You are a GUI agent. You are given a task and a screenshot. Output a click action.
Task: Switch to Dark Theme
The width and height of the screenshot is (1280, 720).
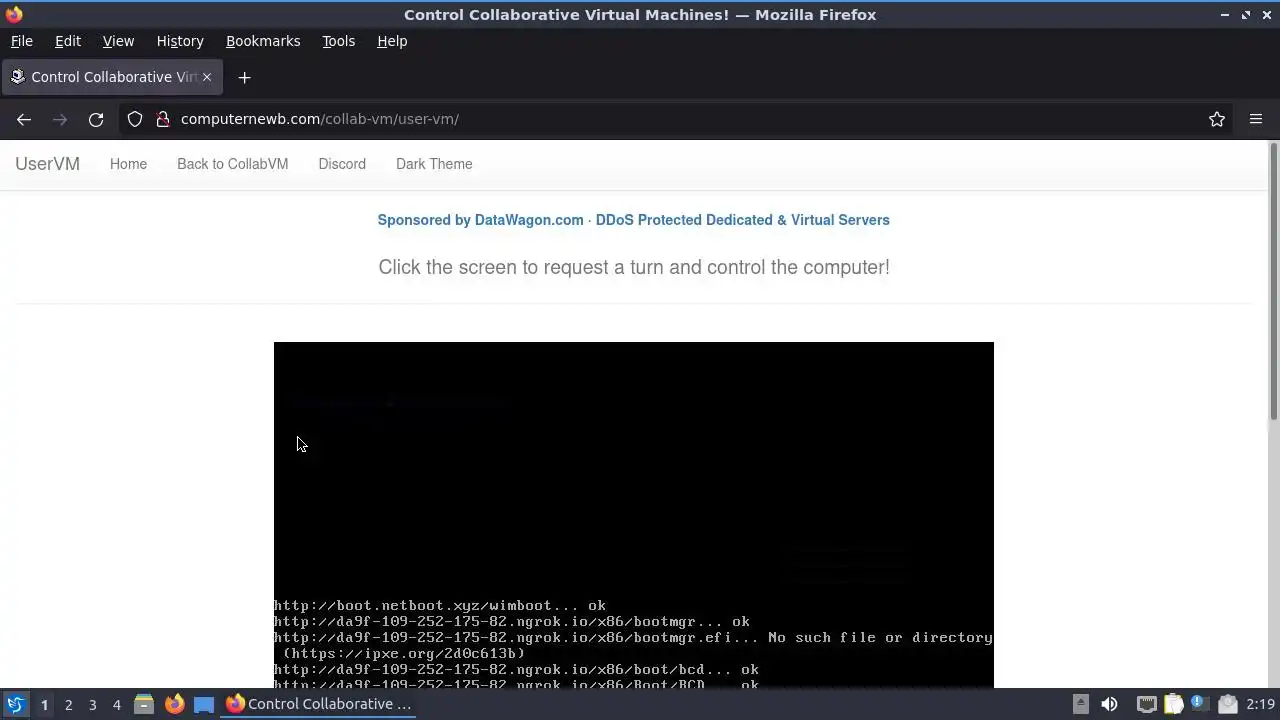pos(434,164)
